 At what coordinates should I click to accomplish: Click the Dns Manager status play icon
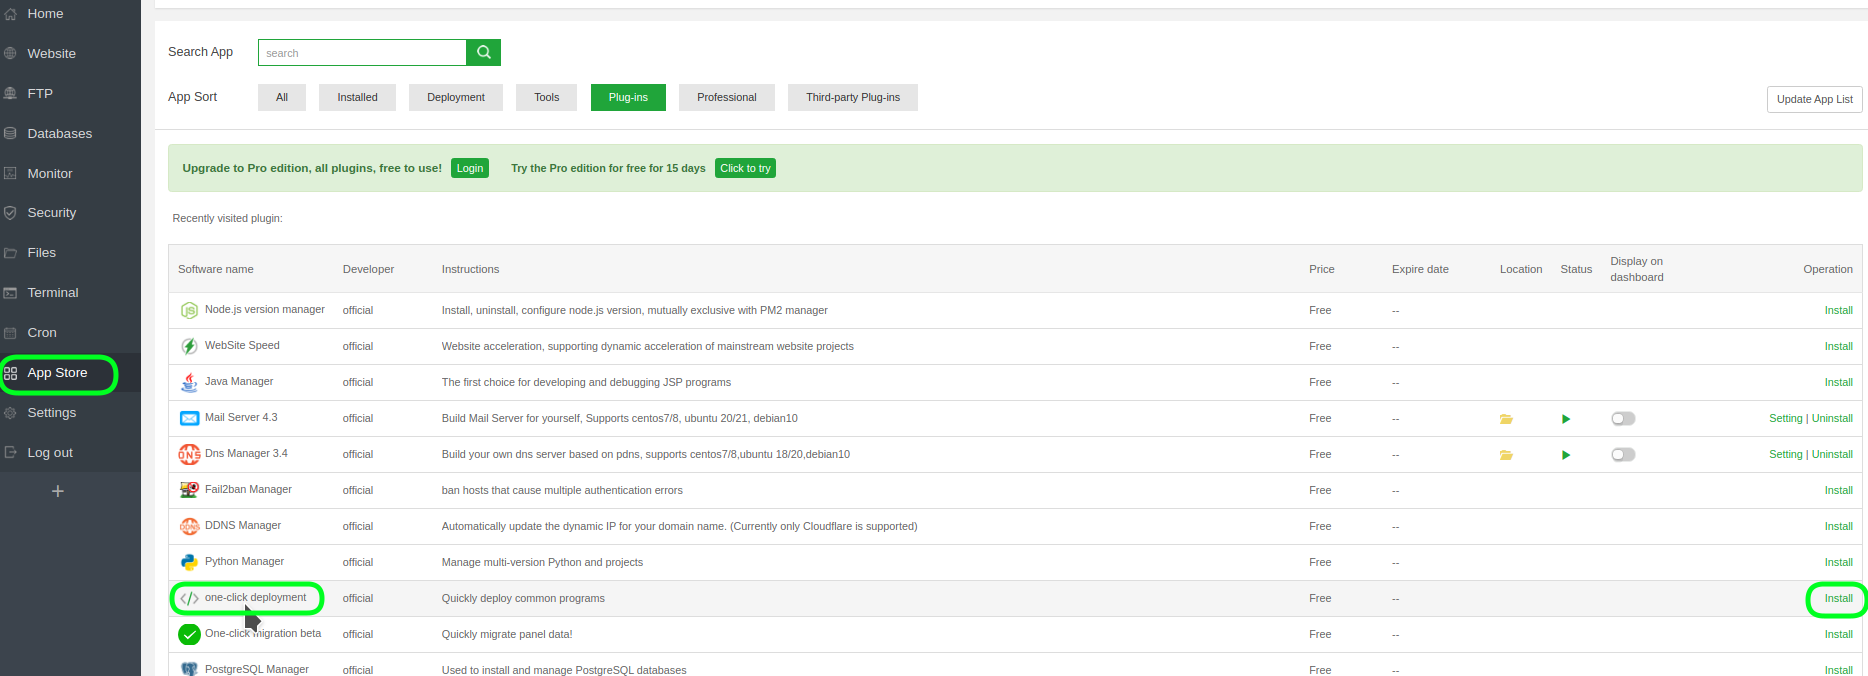point(1566,455)
